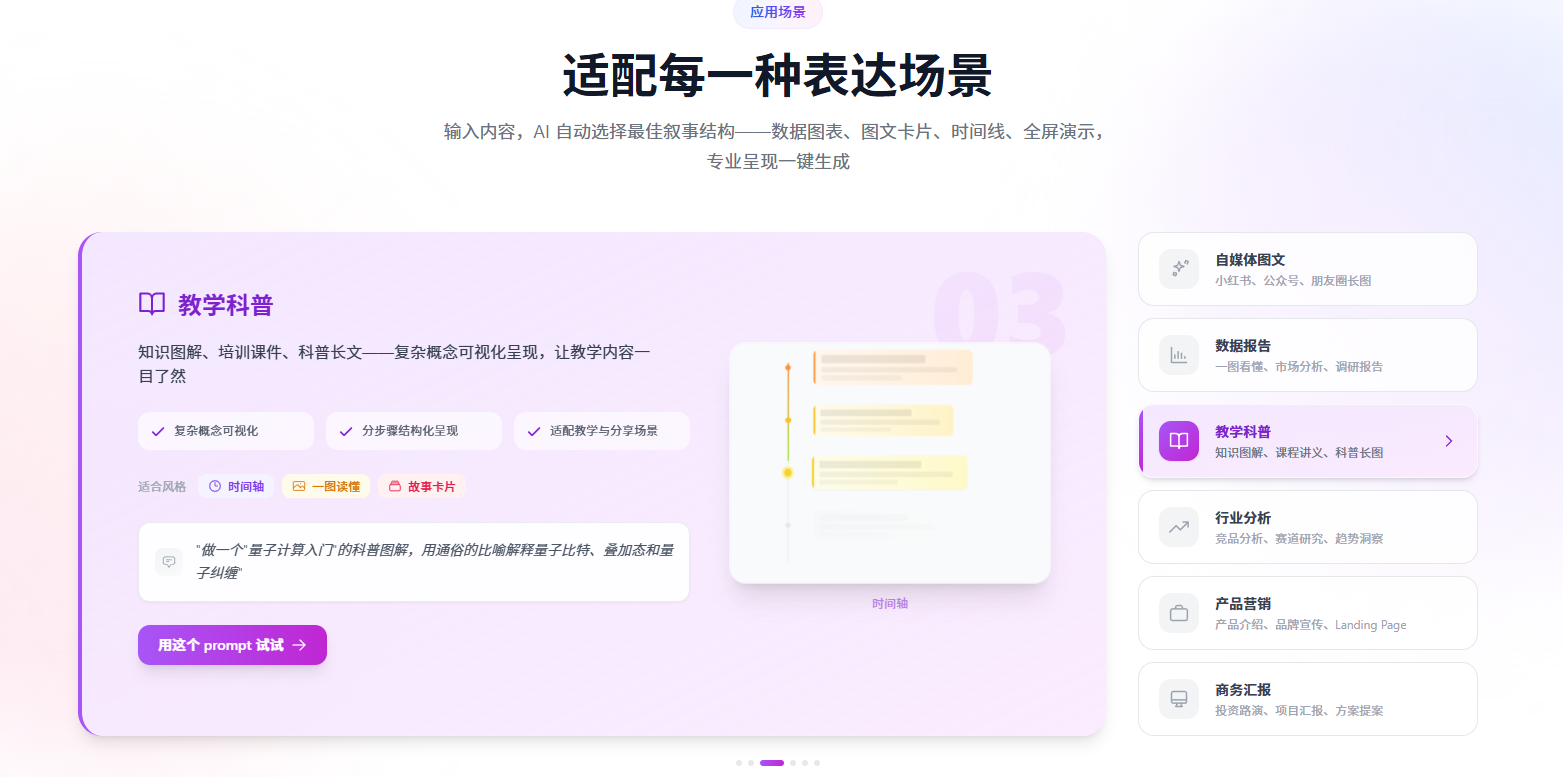Click the trending arrow icon for 行业分析
The image size is (1563, 777).
tap(1179, 527)
